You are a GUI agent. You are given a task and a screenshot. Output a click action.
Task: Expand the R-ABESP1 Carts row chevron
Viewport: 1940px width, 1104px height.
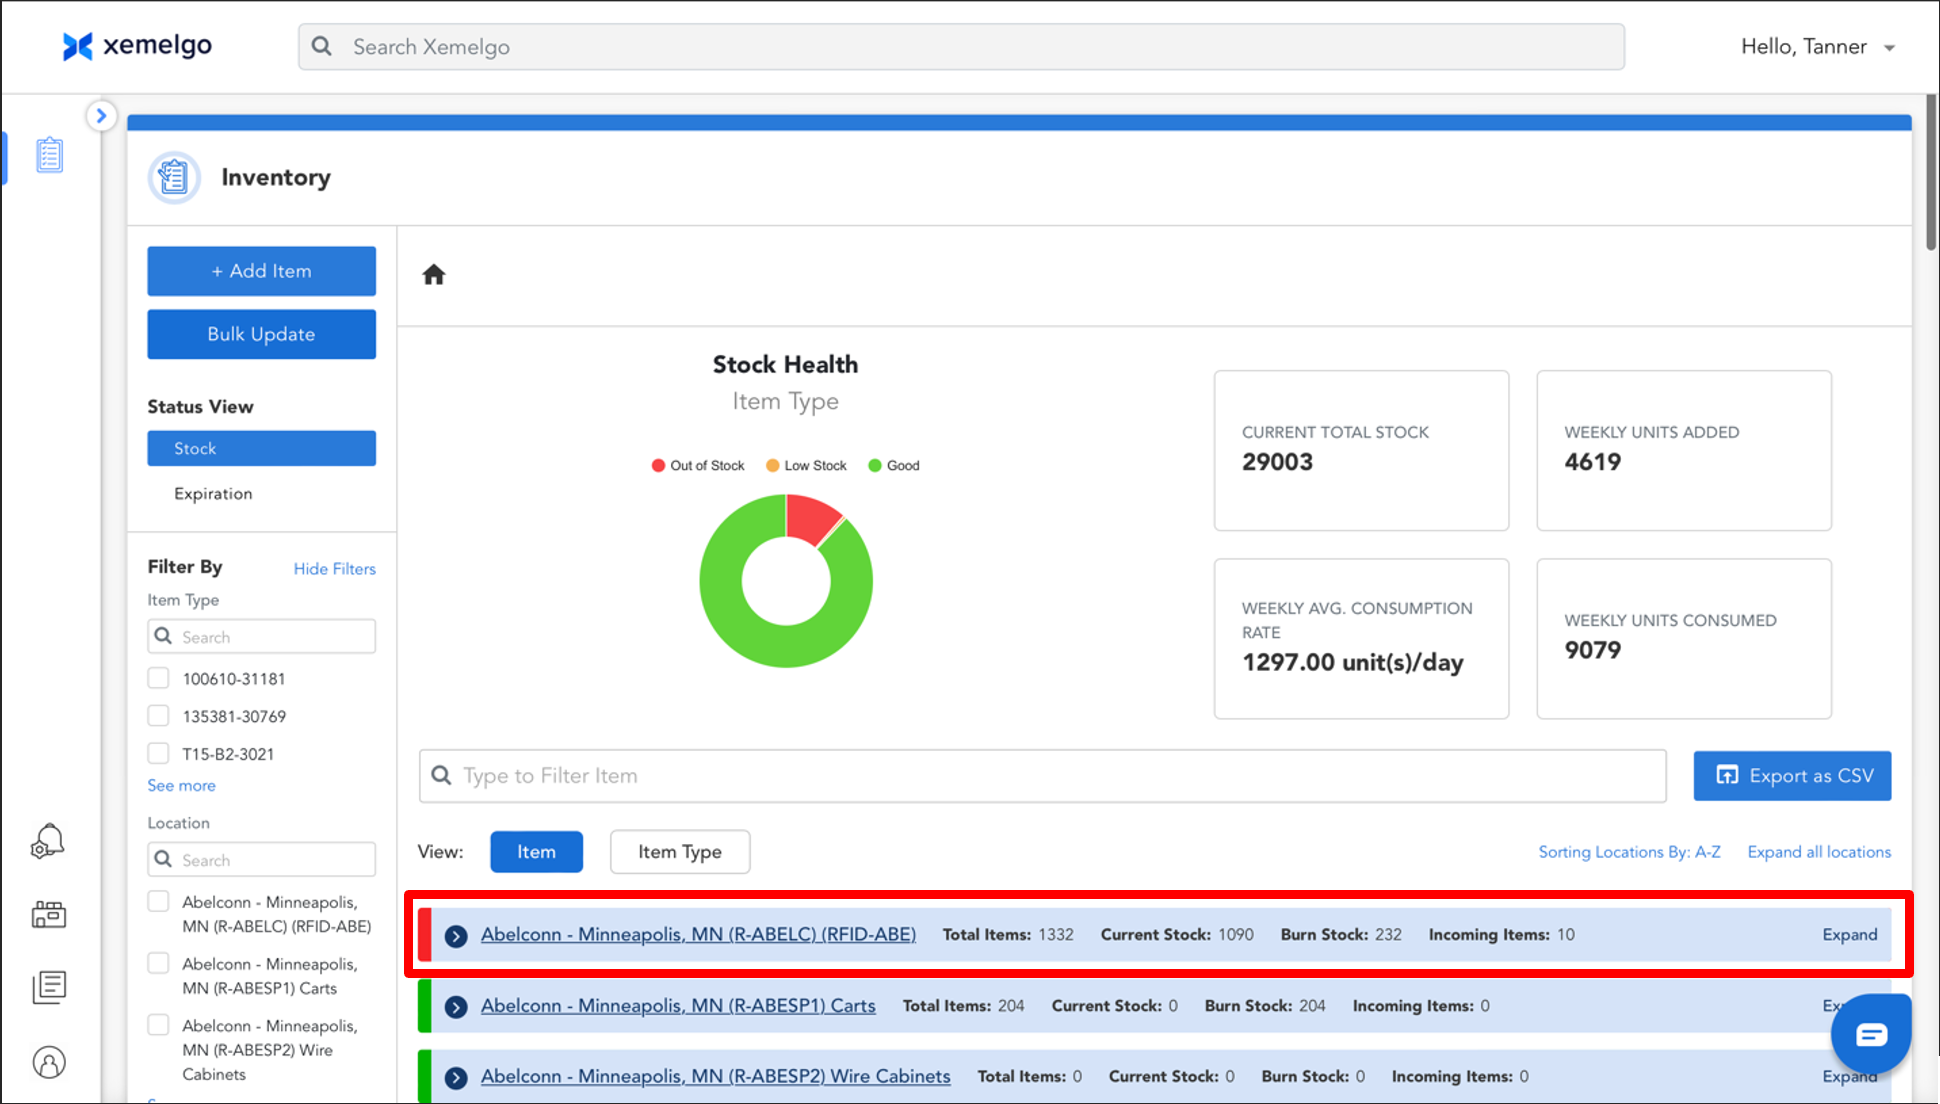[x=456, y=1007]
